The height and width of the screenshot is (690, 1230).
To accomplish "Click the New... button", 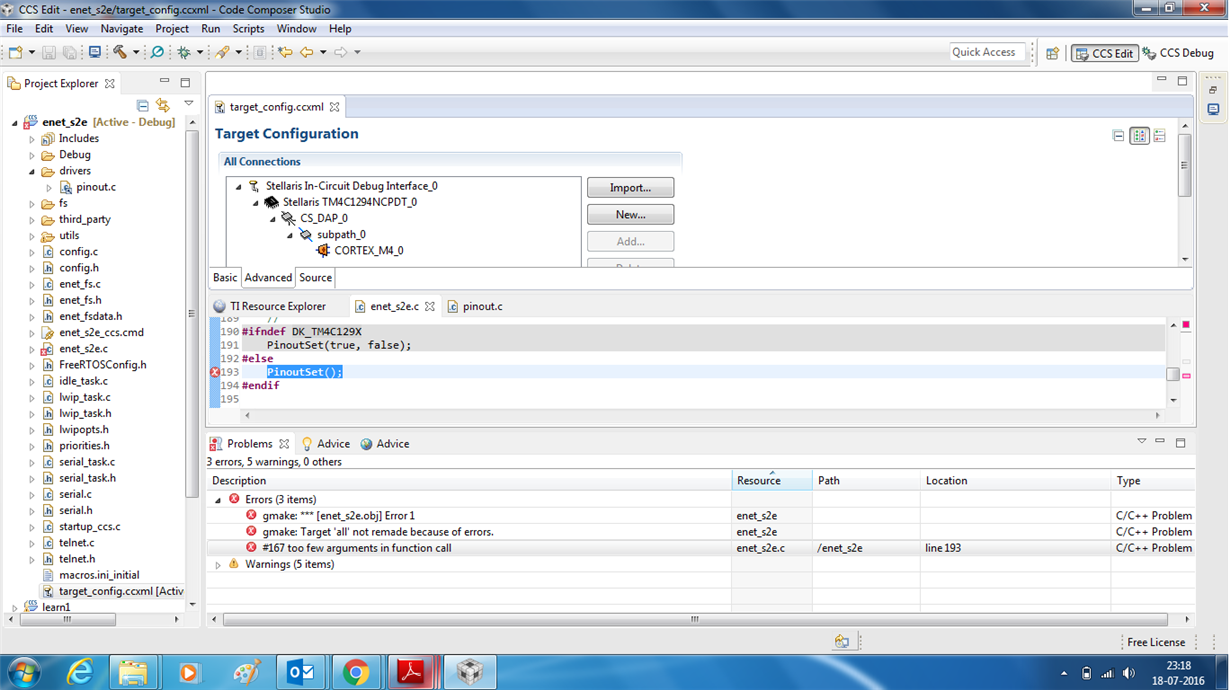I will coord(630,215).
